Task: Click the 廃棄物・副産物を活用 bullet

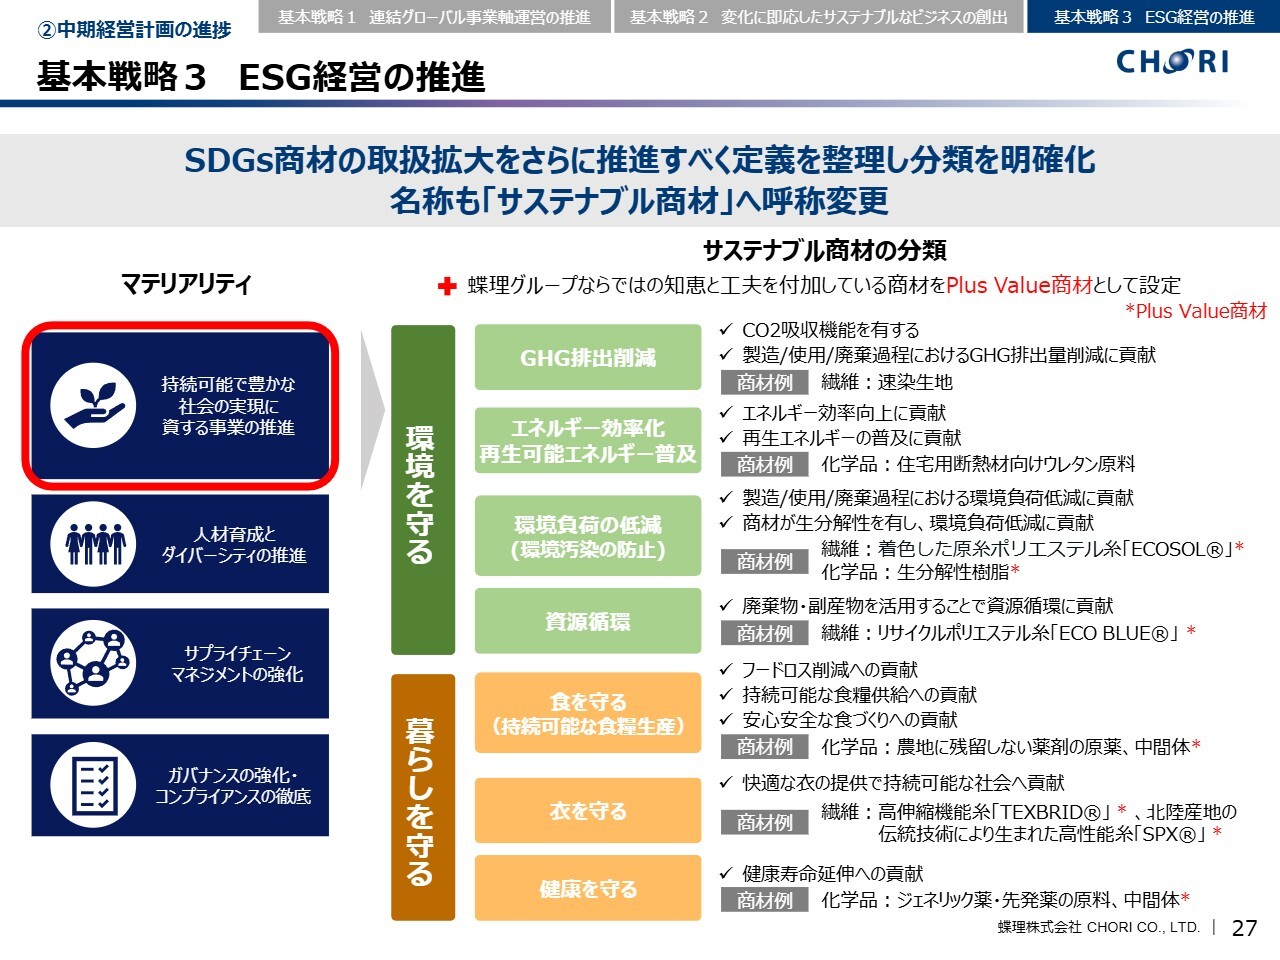Action: 916,606
